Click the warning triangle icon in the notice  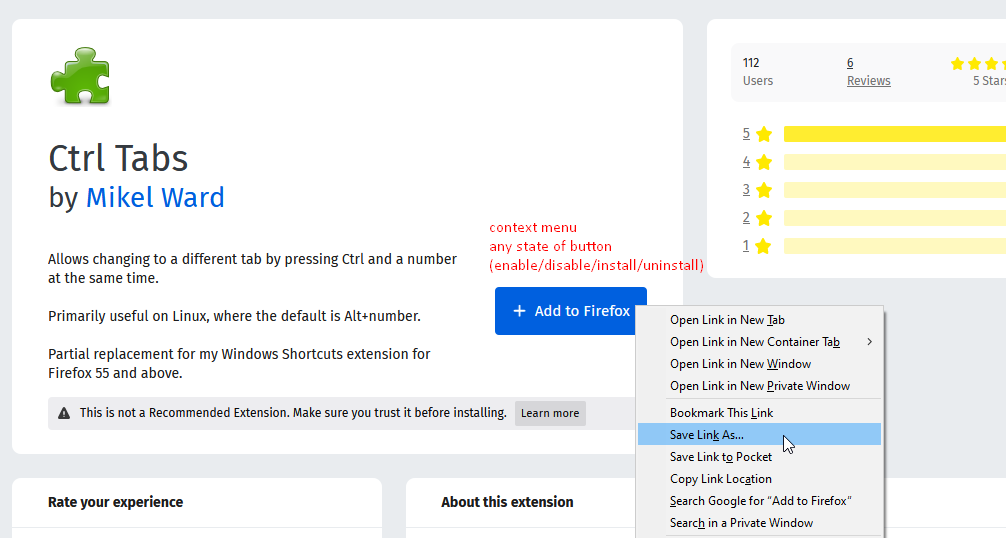[x=64, y=413]
